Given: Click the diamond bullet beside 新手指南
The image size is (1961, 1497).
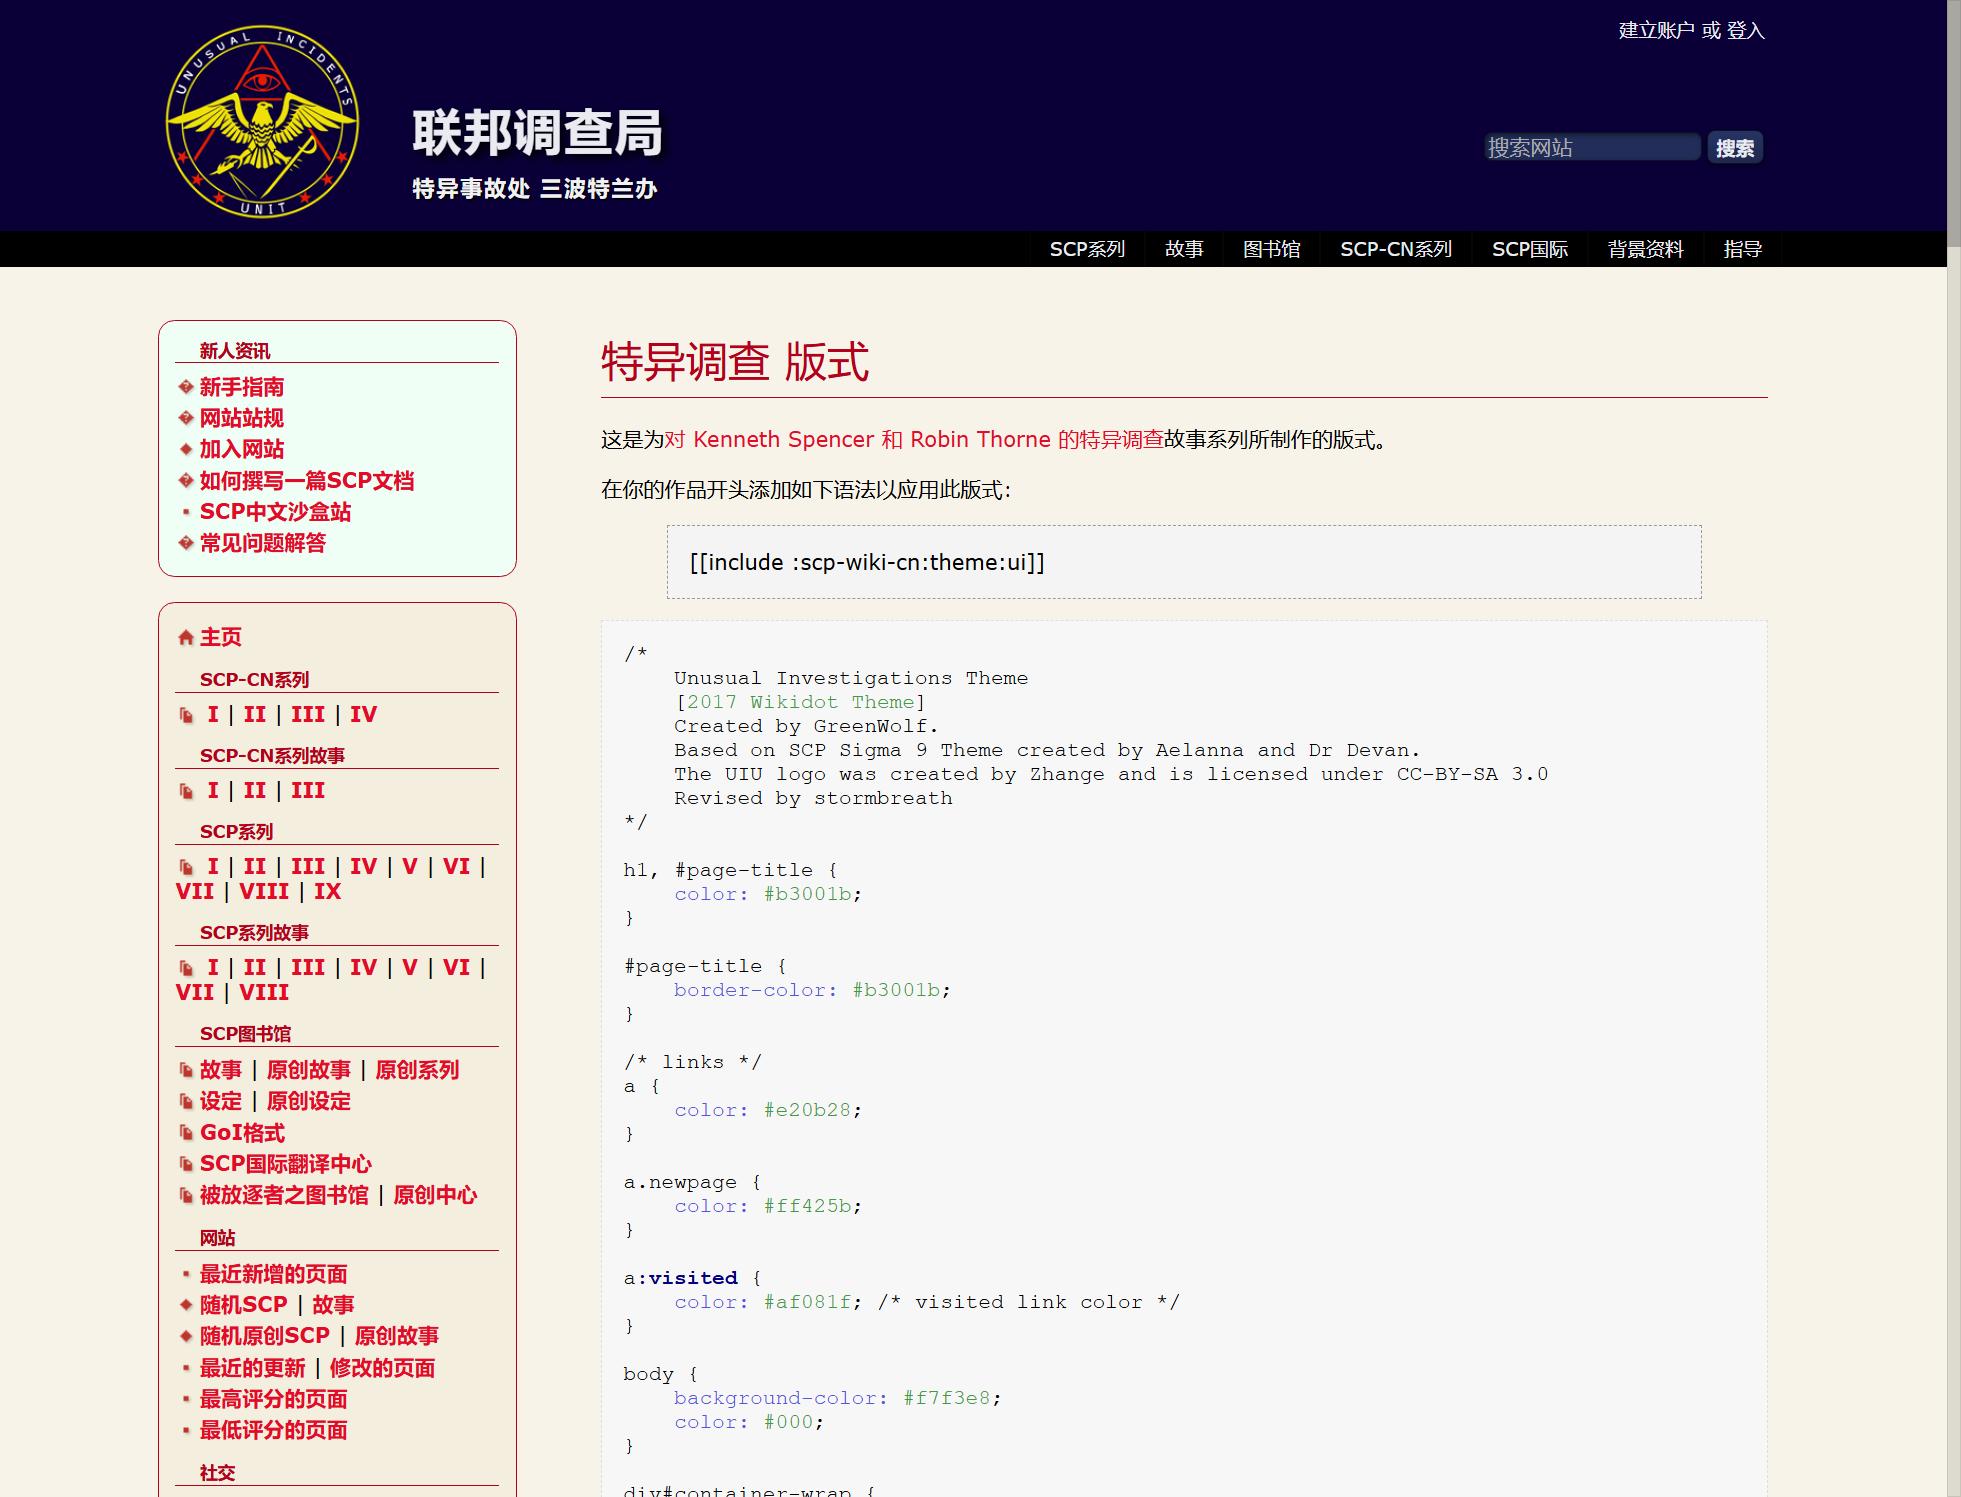Looking at the screenshot, I should (185, 387).
